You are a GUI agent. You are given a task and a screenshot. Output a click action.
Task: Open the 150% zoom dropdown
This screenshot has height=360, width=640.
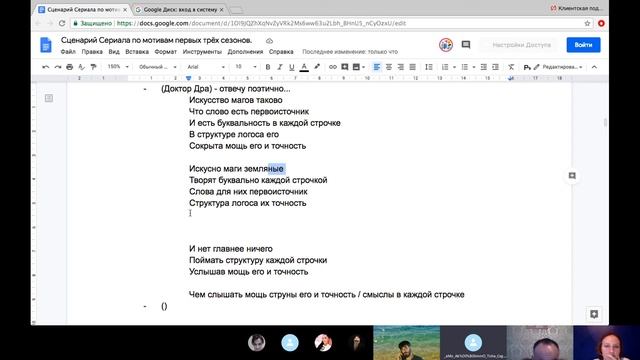click(118, 67)
